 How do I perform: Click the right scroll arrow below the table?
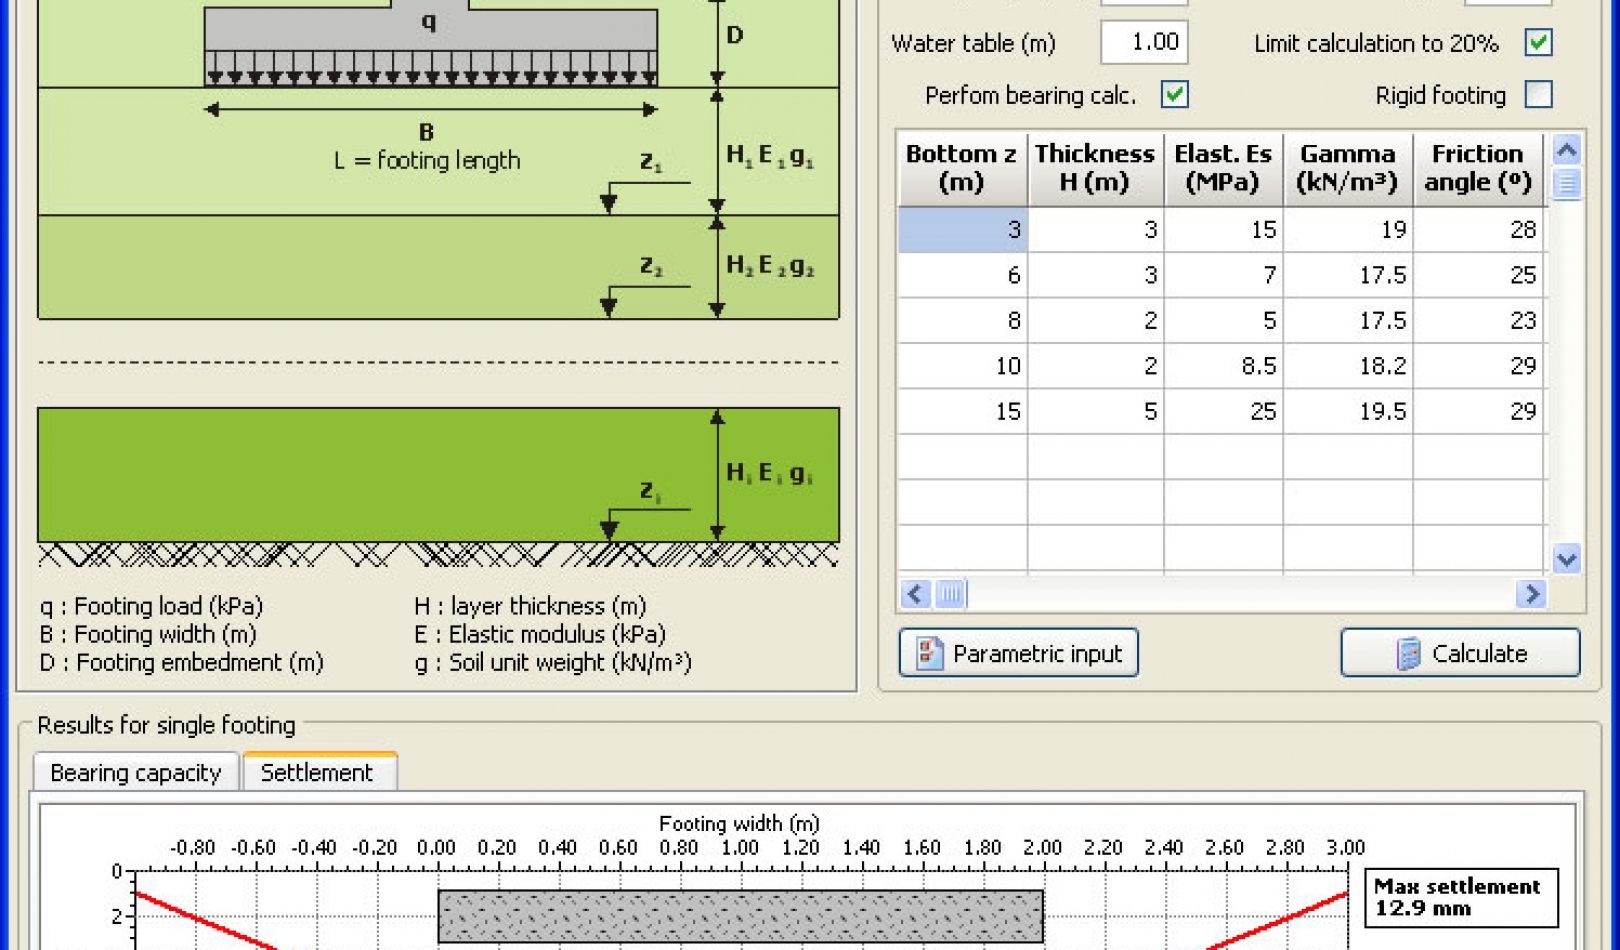point(1531,594)
